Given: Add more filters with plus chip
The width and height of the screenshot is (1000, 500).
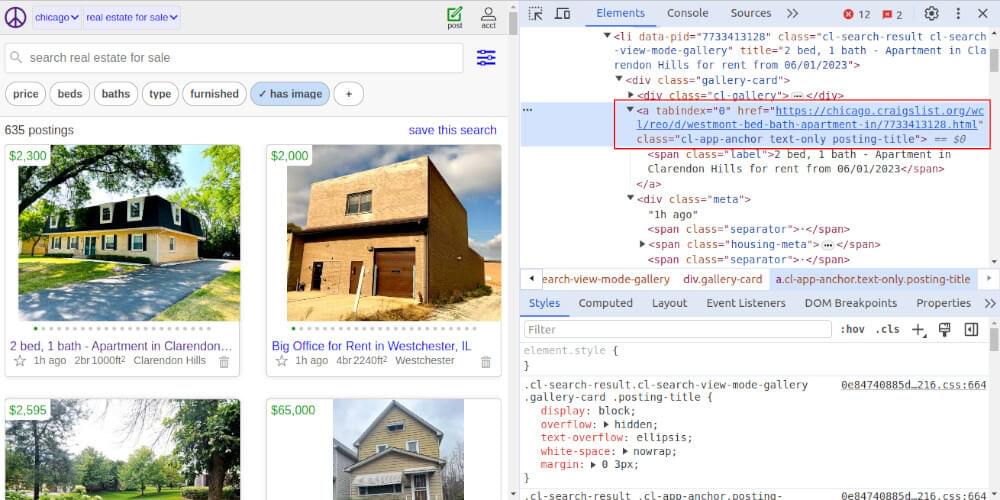Looking at the screenshot, I should [x=348, y=94].
